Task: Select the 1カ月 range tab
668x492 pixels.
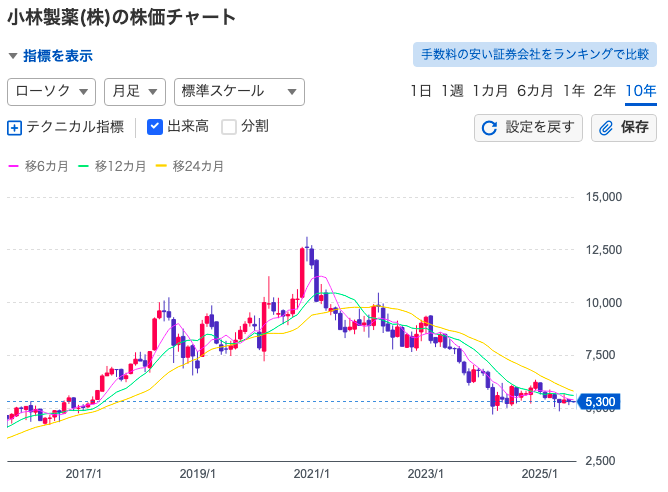Action: 490,91
